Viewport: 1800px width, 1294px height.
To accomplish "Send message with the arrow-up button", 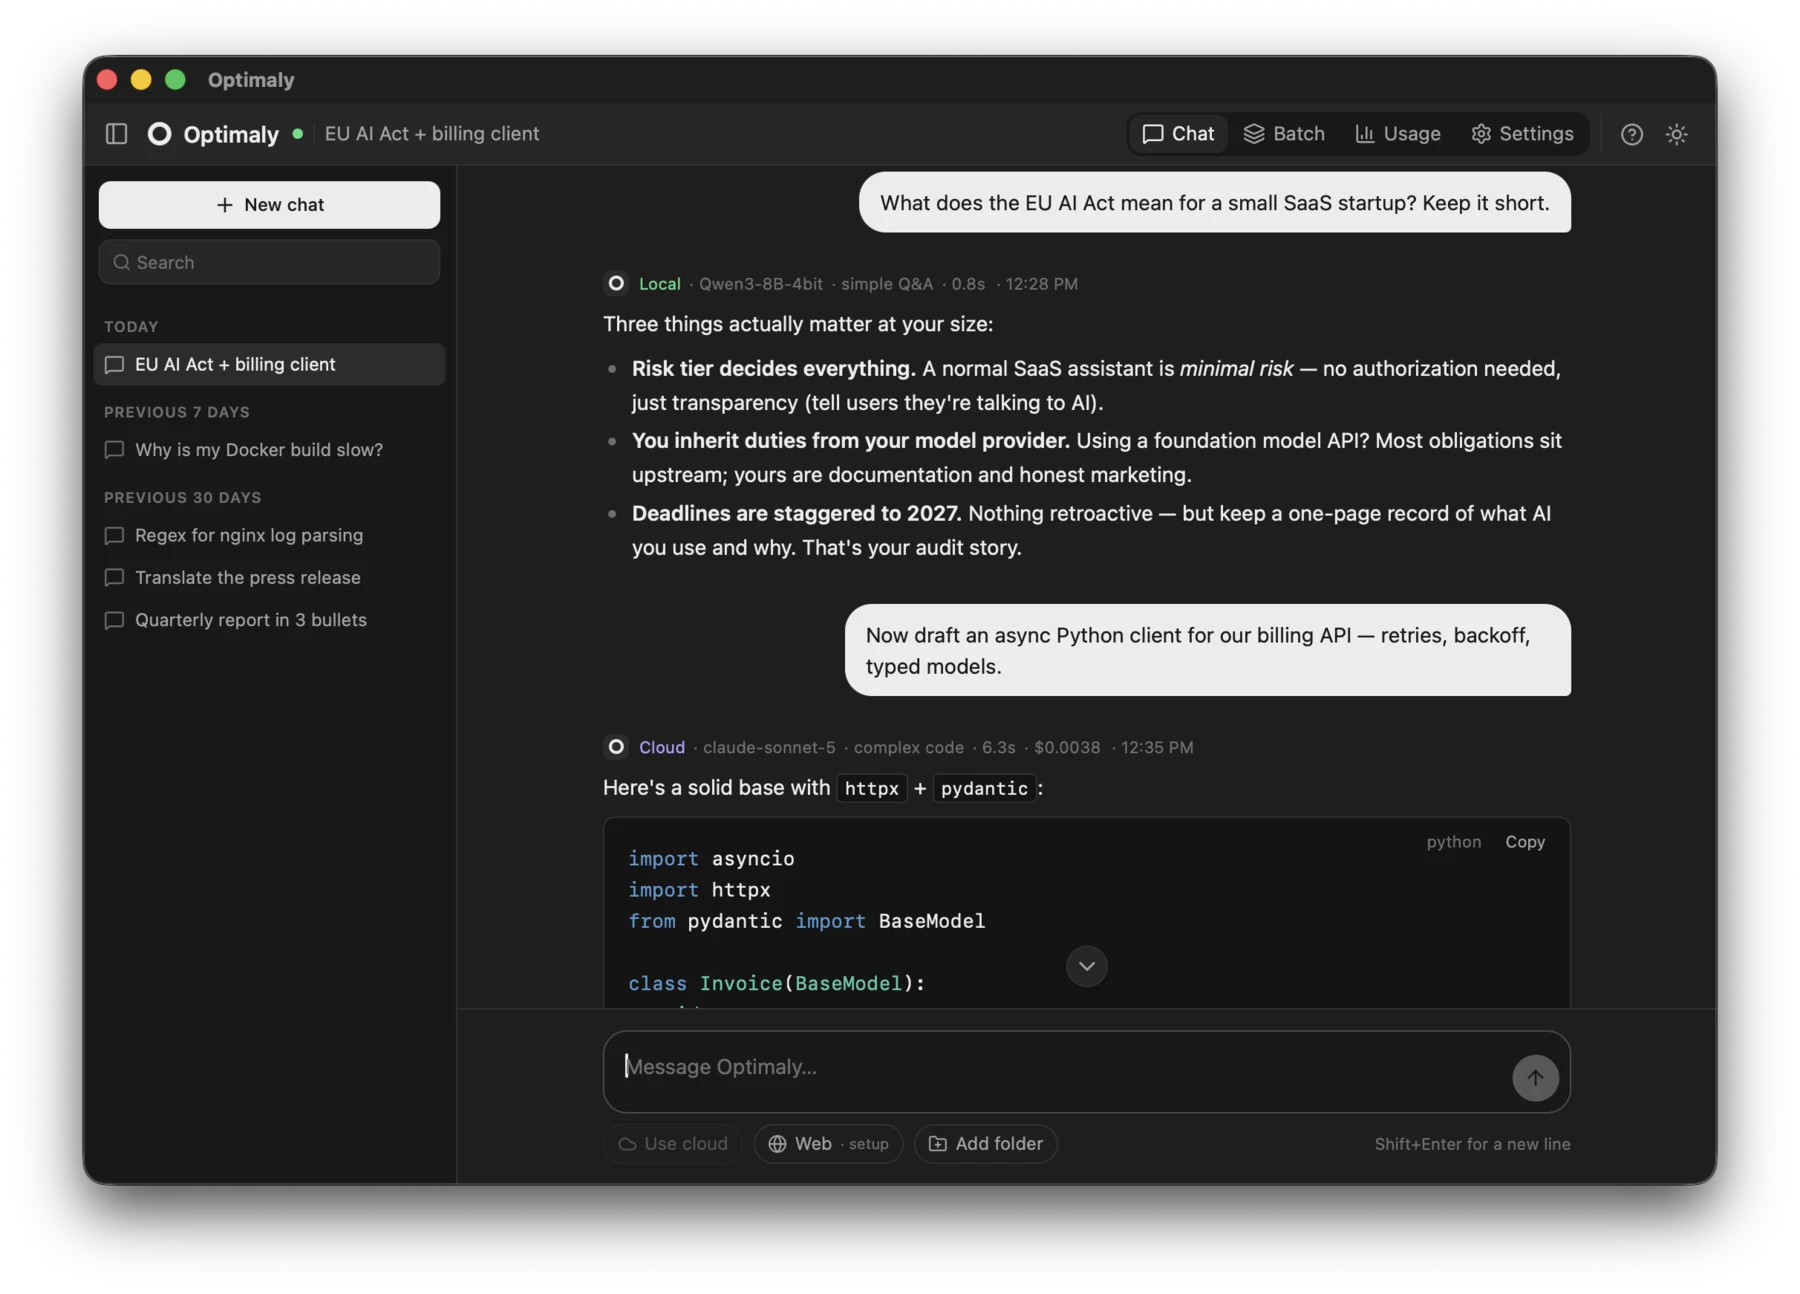I will click(1535, 1078).
